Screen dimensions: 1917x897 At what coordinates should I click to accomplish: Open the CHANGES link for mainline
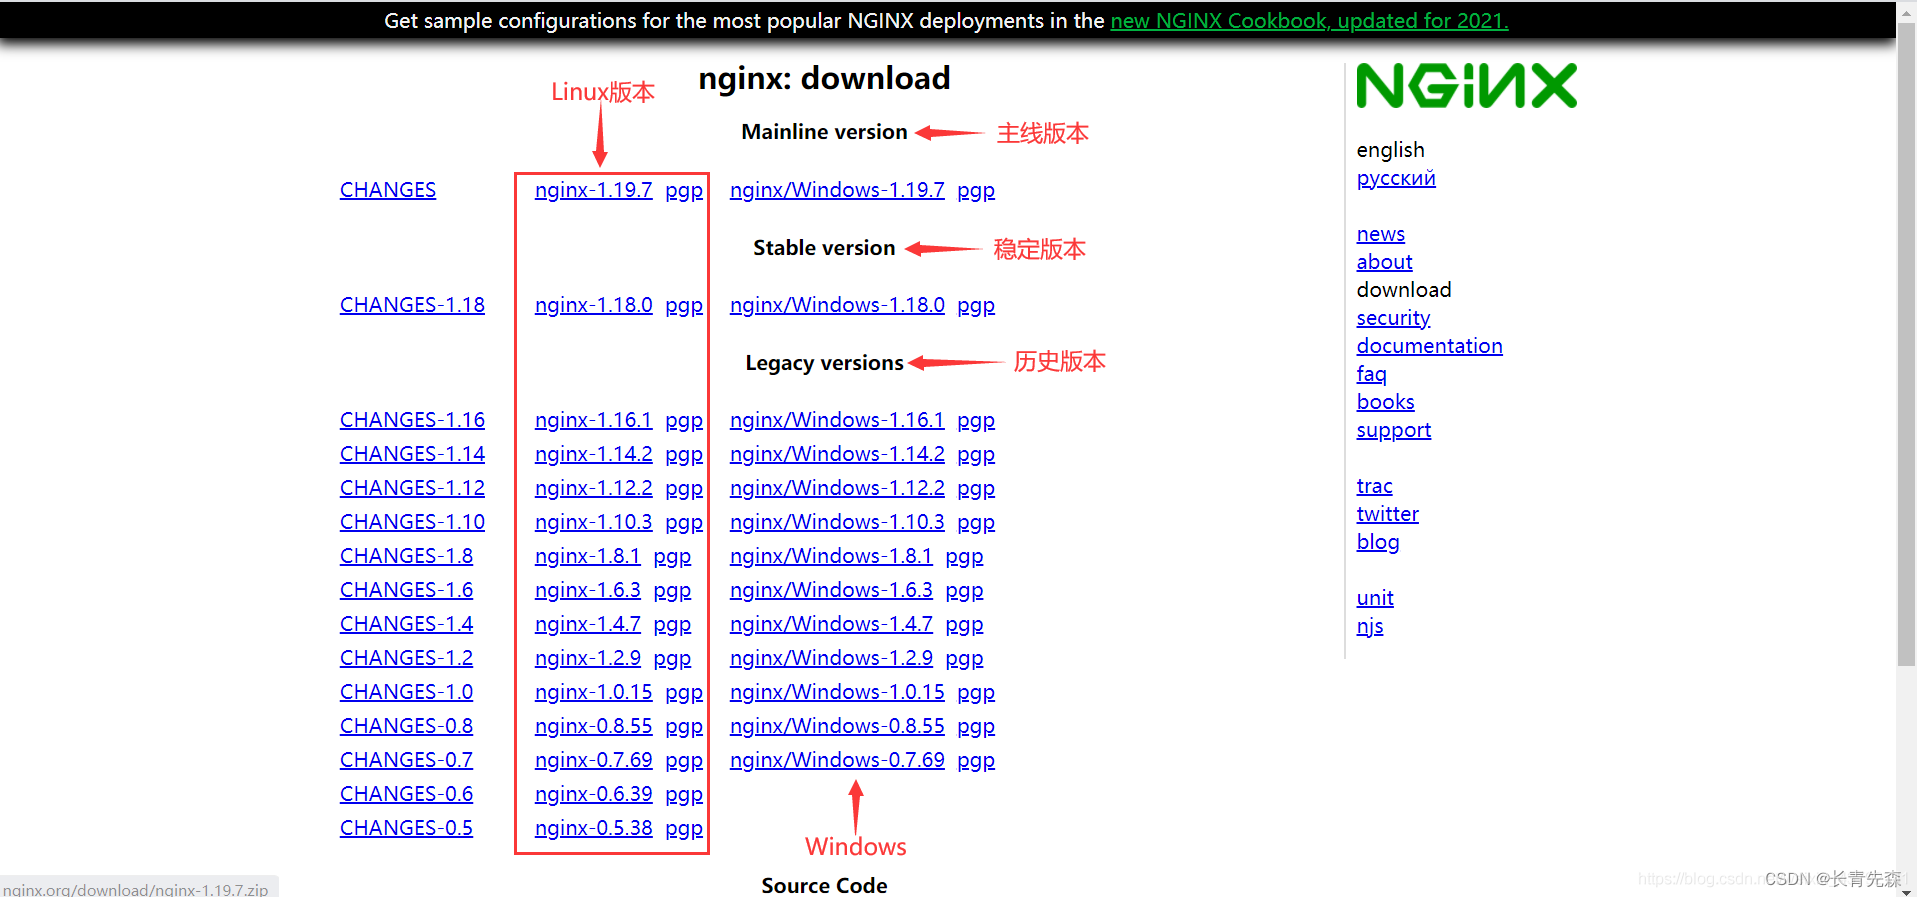click(388, 190)
